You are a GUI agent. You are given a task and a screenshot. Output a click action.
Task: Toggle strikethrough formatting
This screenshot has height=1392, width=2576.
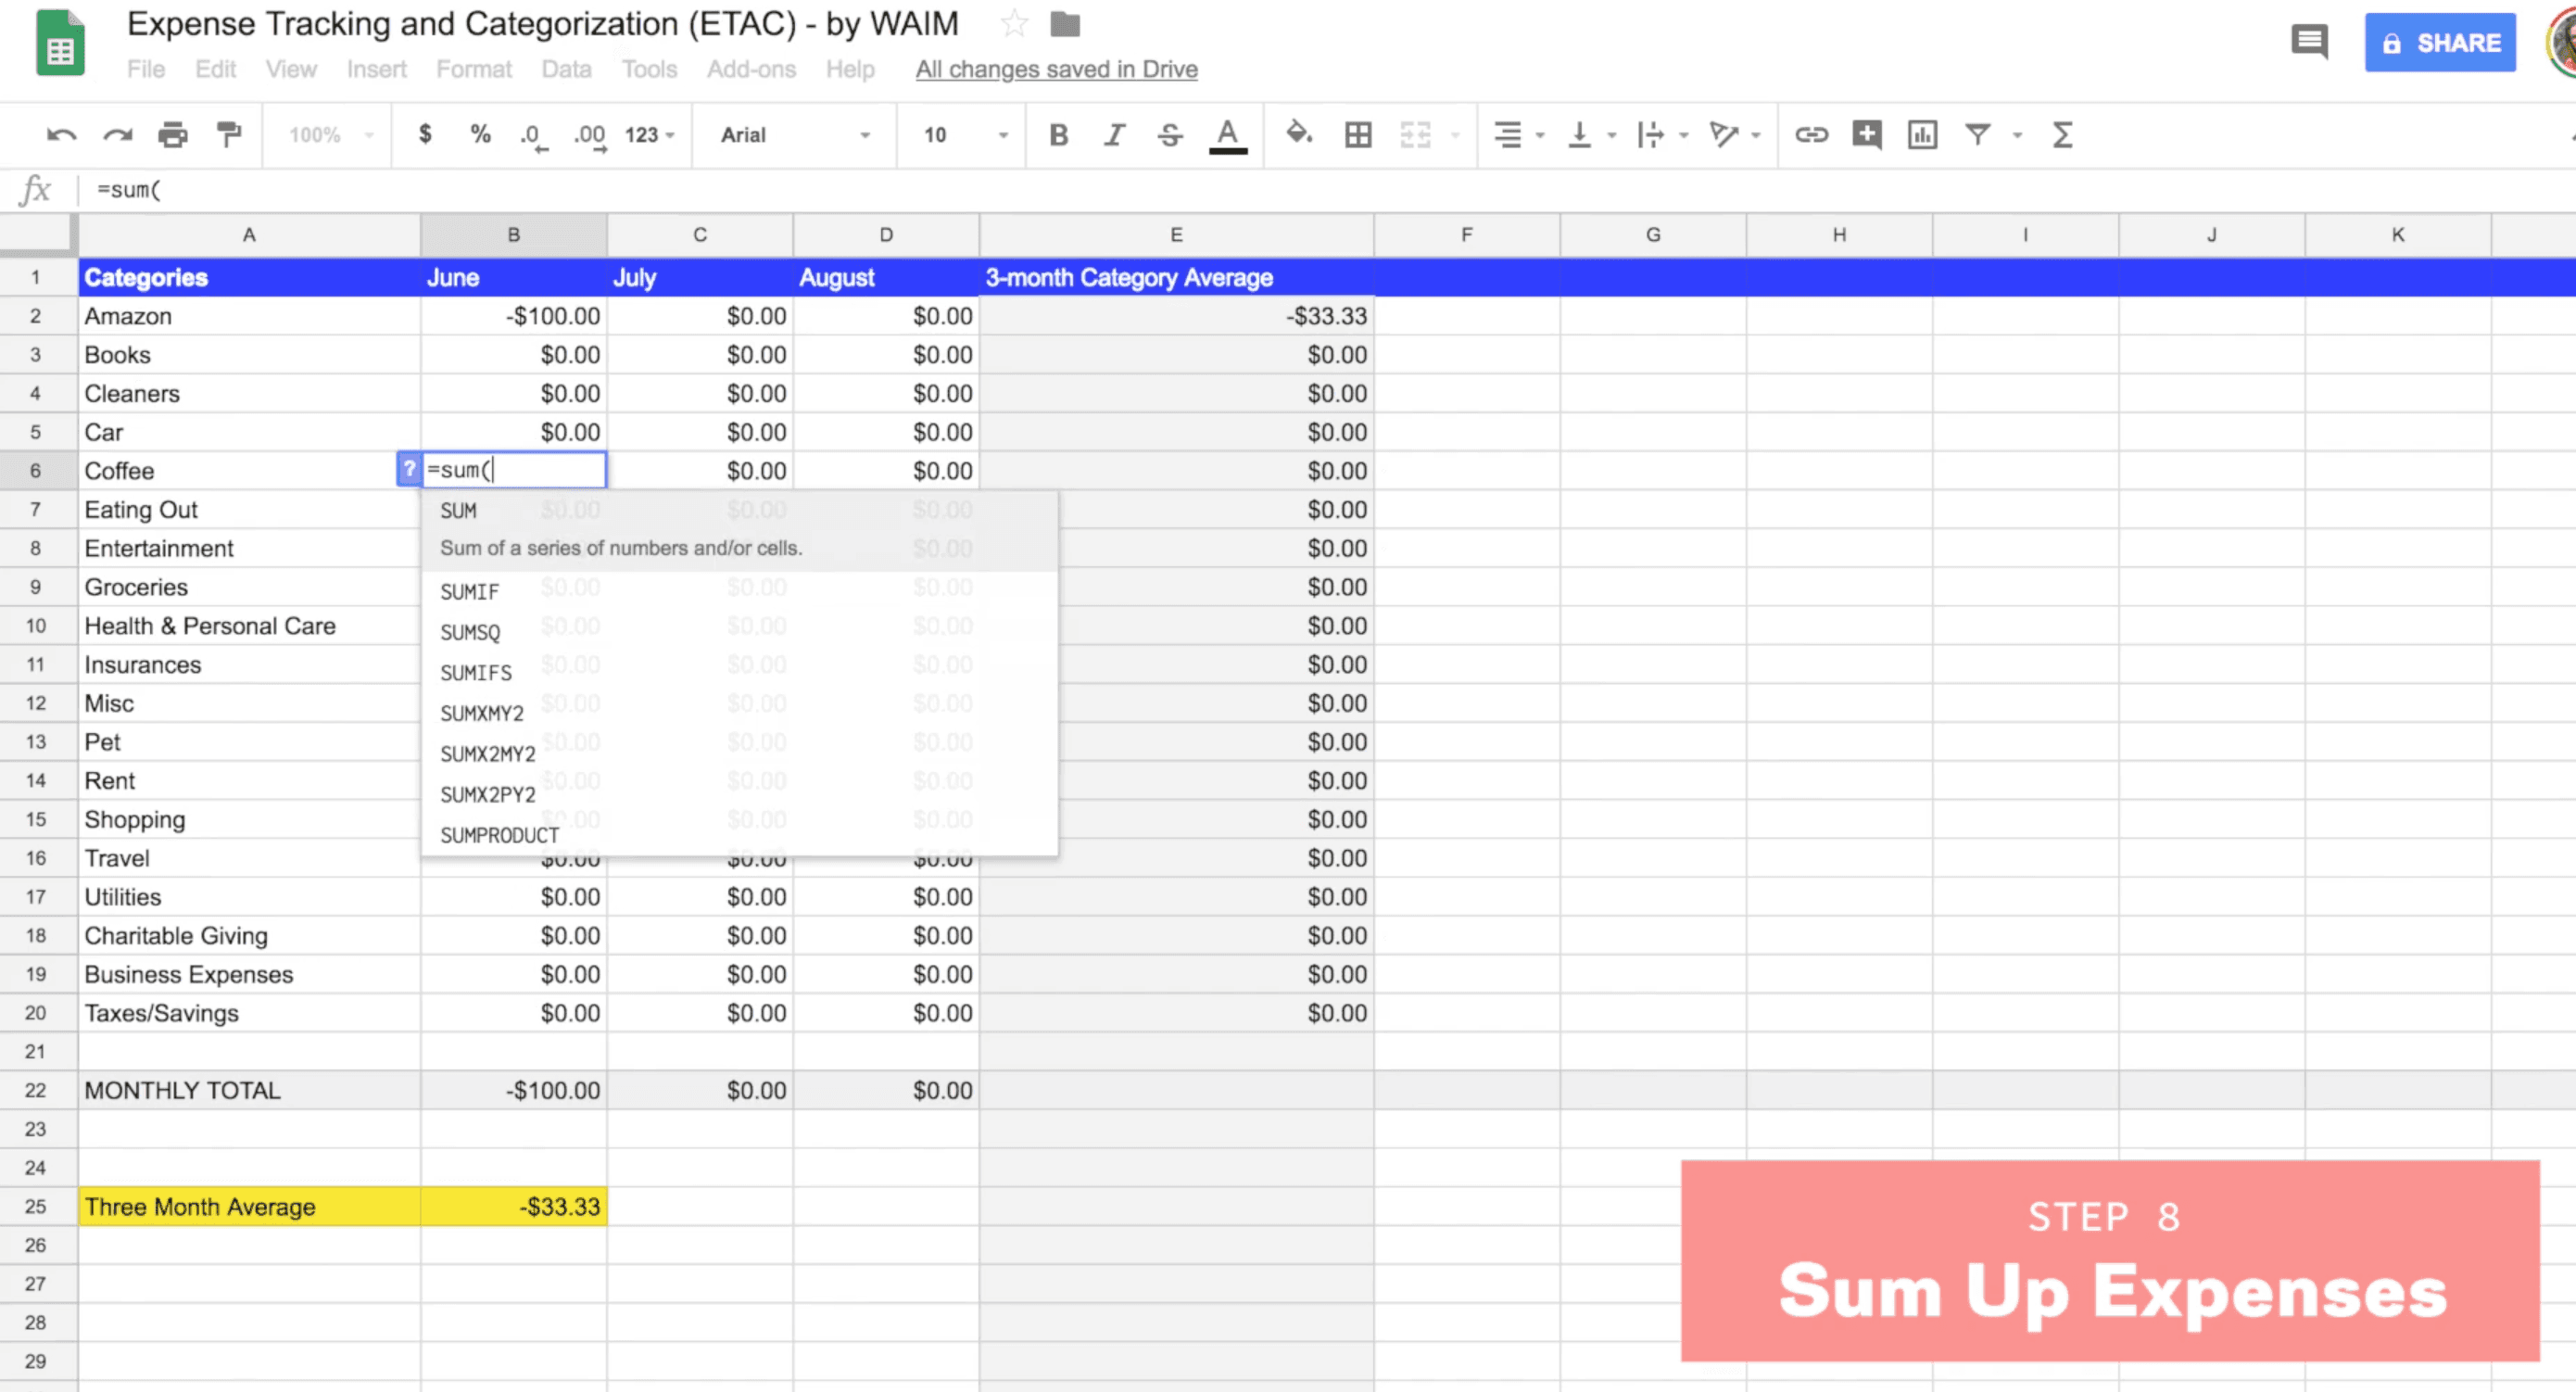[1170, 135]
